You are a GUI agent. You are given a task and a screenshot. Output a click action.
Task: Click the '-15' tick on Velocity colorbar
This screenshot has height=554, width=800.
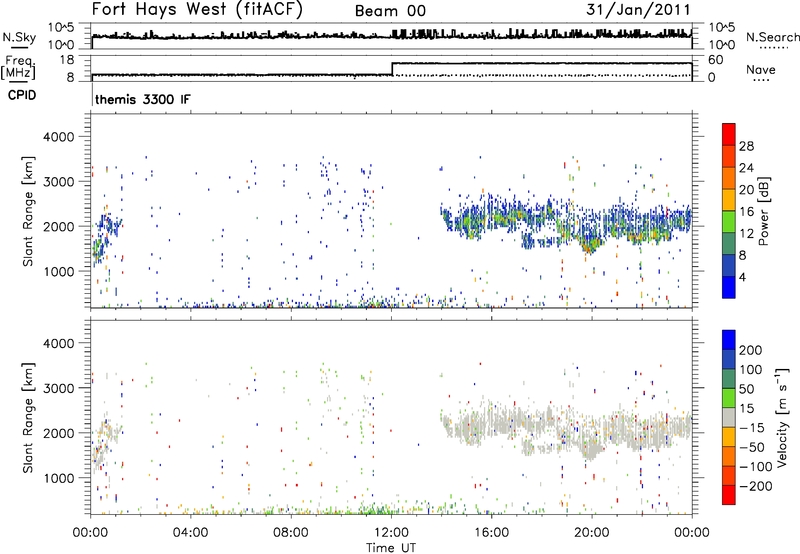click(751, 427)
